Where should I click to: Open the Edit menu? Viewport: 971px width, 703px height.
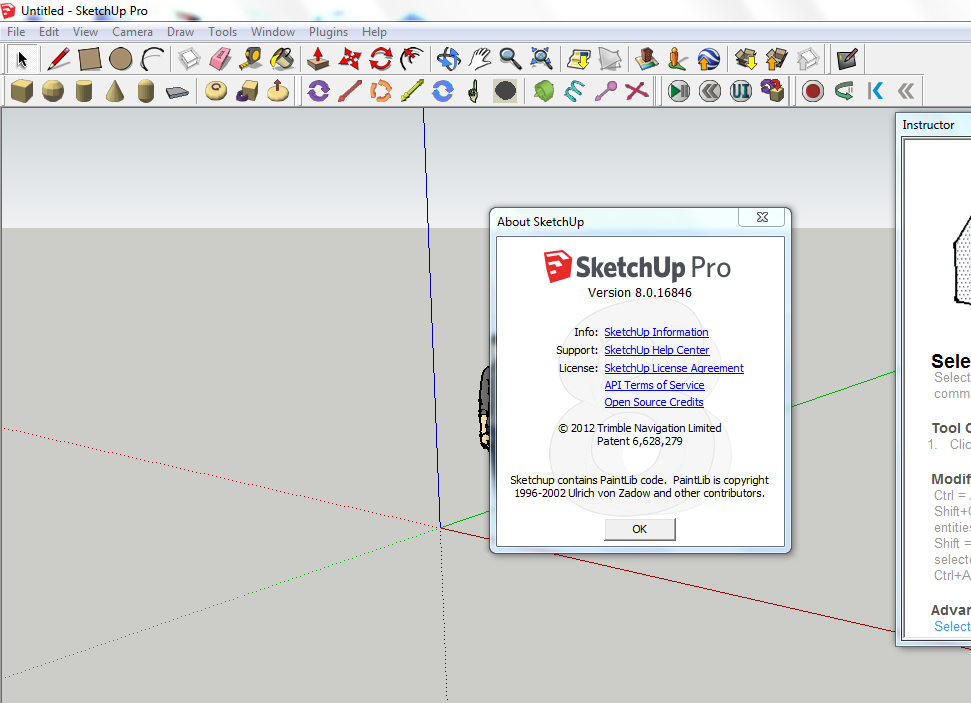click(49, 32)
